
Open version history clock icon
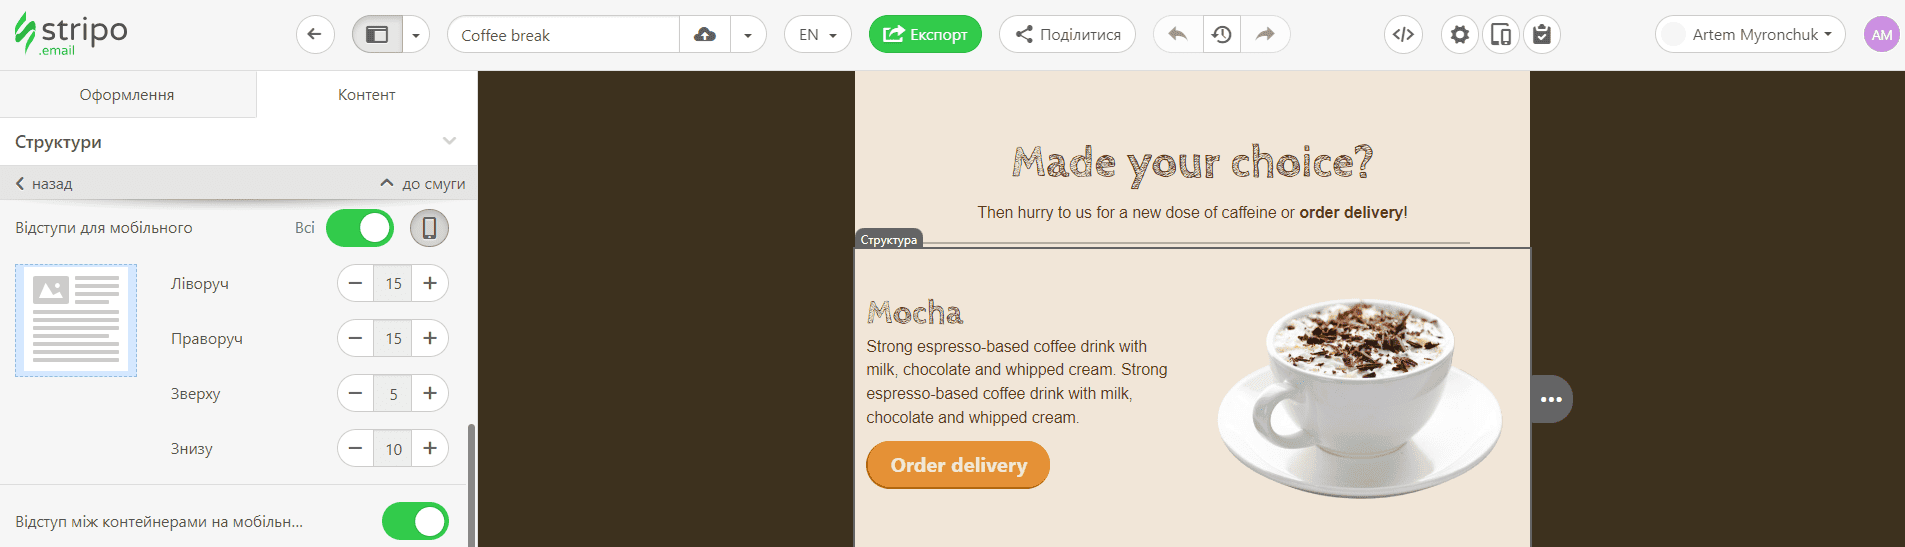click(1222, 35)
